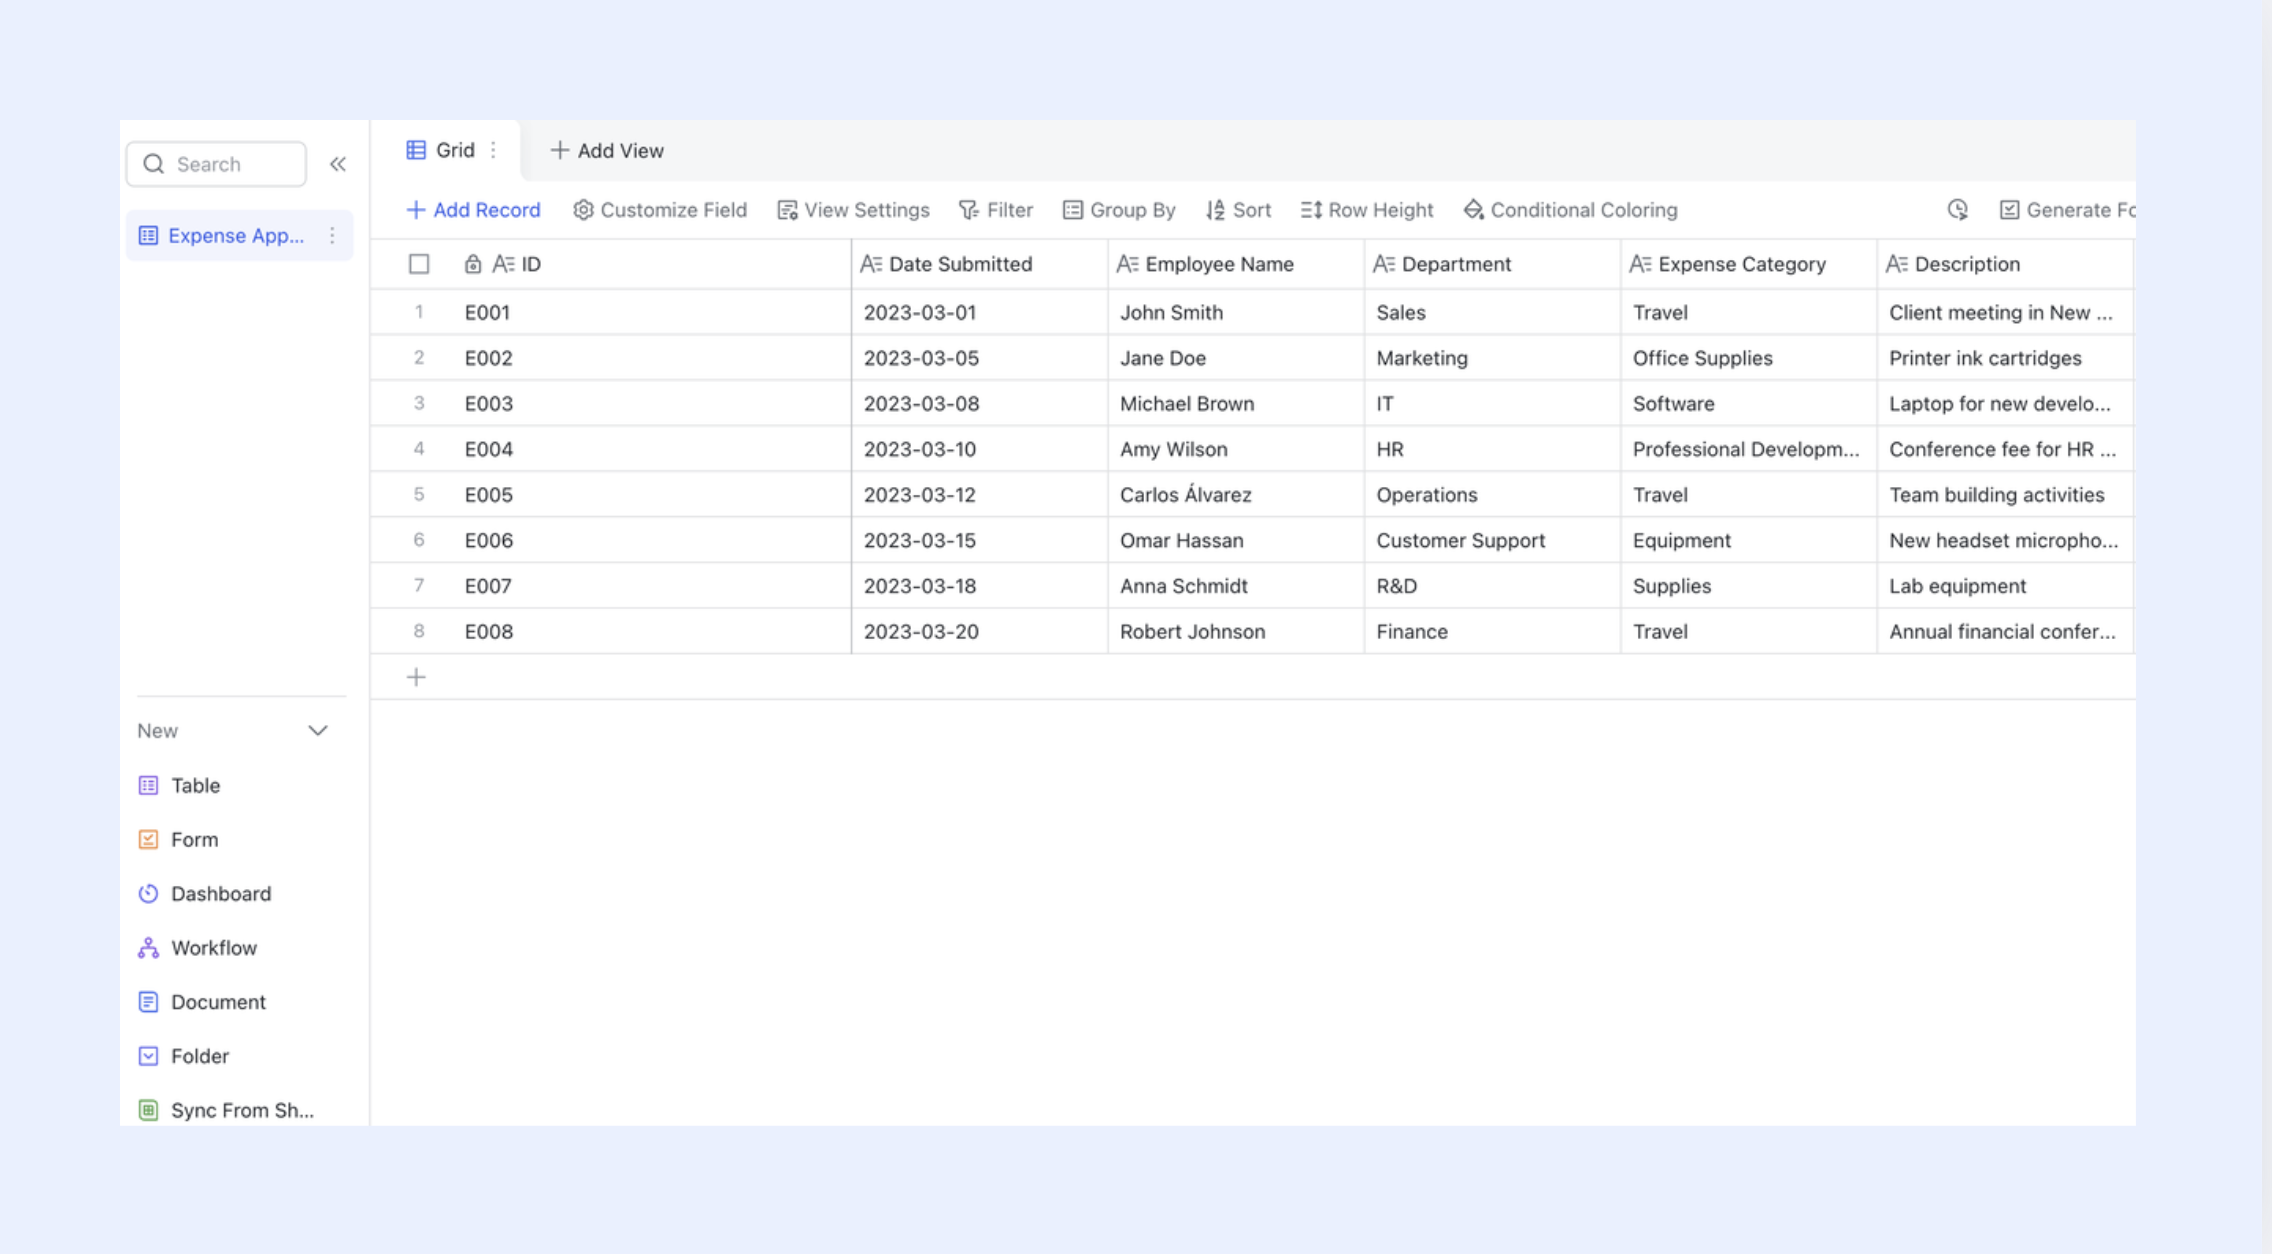
Task: Click the Filter funnel icon
Action: point(968,210)
